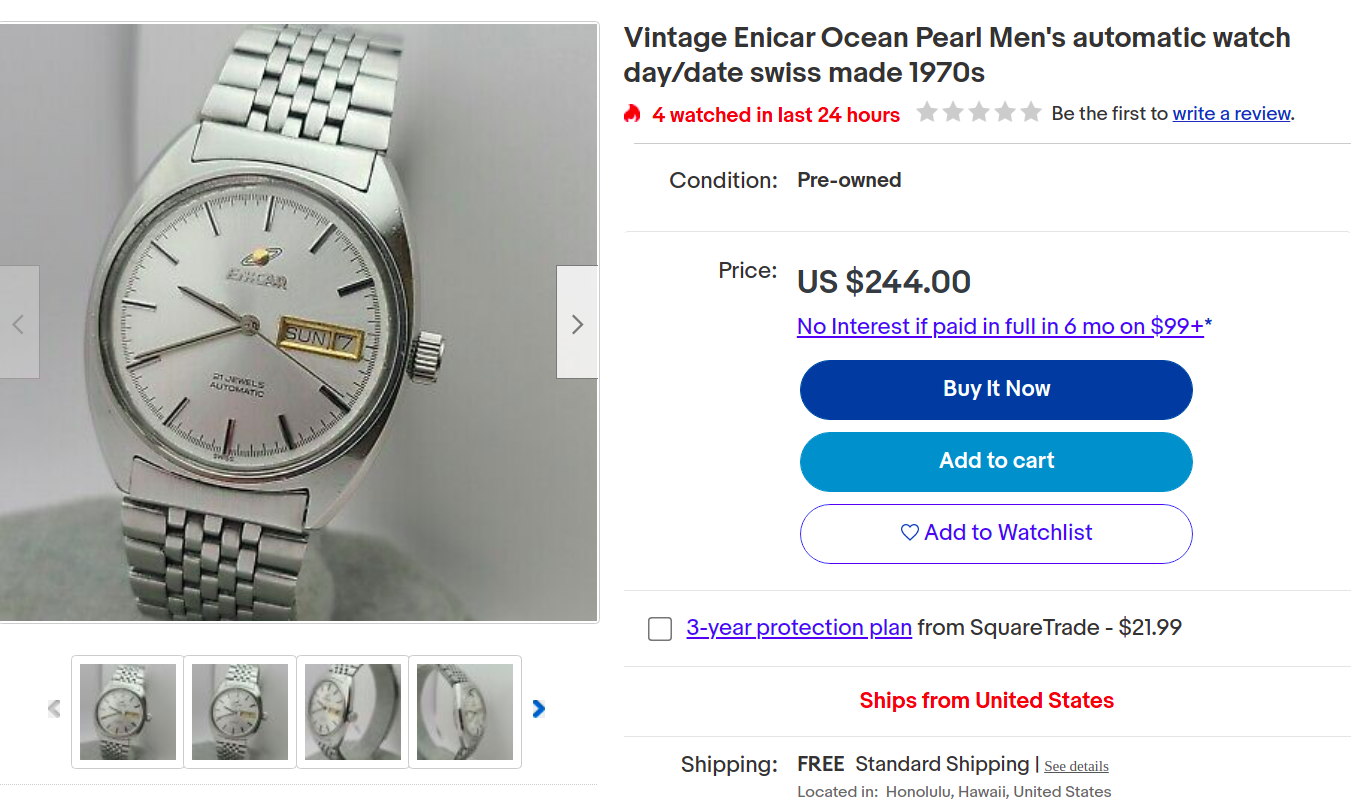Click the Vintage Enicar Ocean Pearl title
Screen dimensions: 1355x803
[956, 55]
